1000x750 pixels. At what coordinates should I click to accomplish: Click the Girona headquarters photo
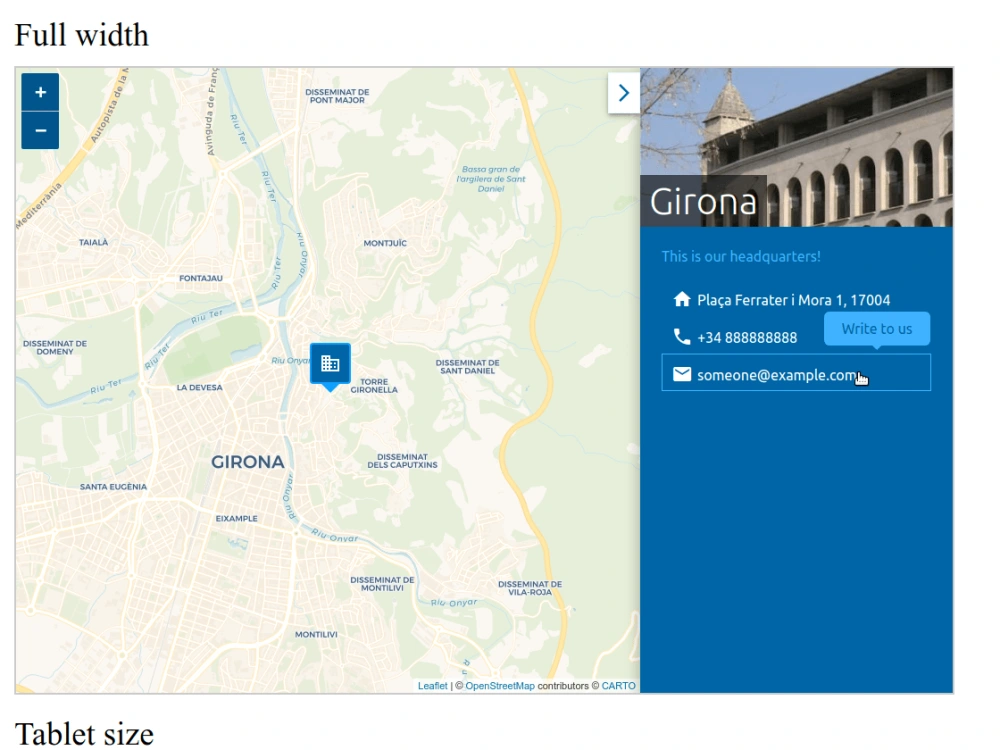pos(797,147)
